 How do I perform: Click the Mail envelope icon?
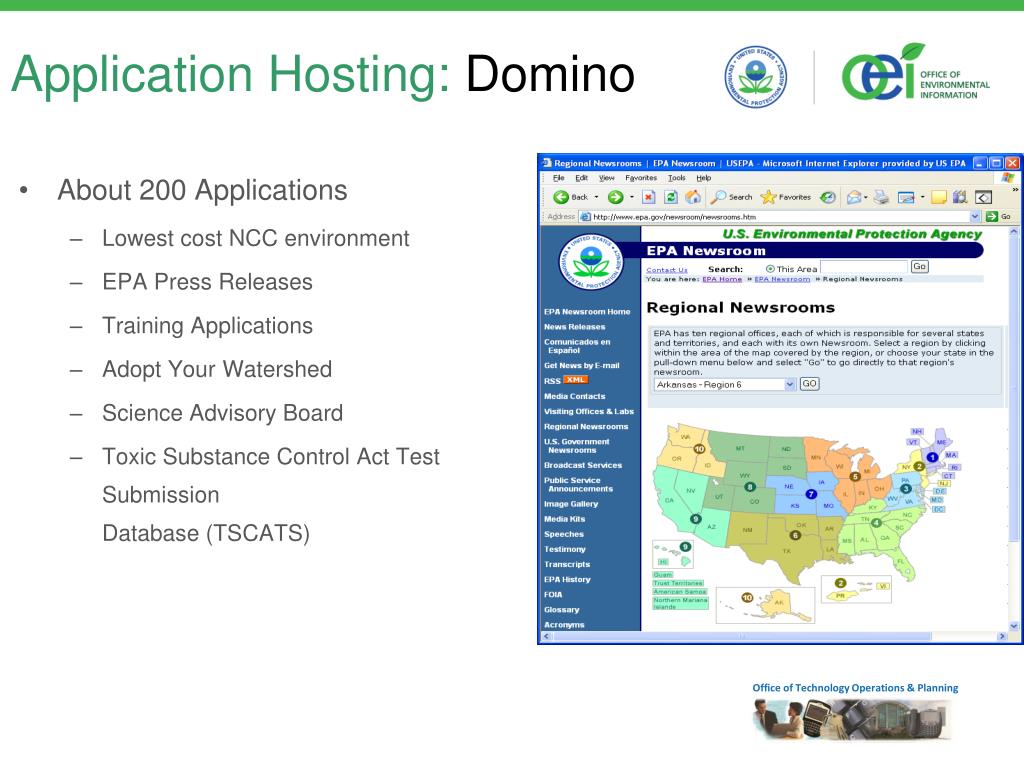854,197
